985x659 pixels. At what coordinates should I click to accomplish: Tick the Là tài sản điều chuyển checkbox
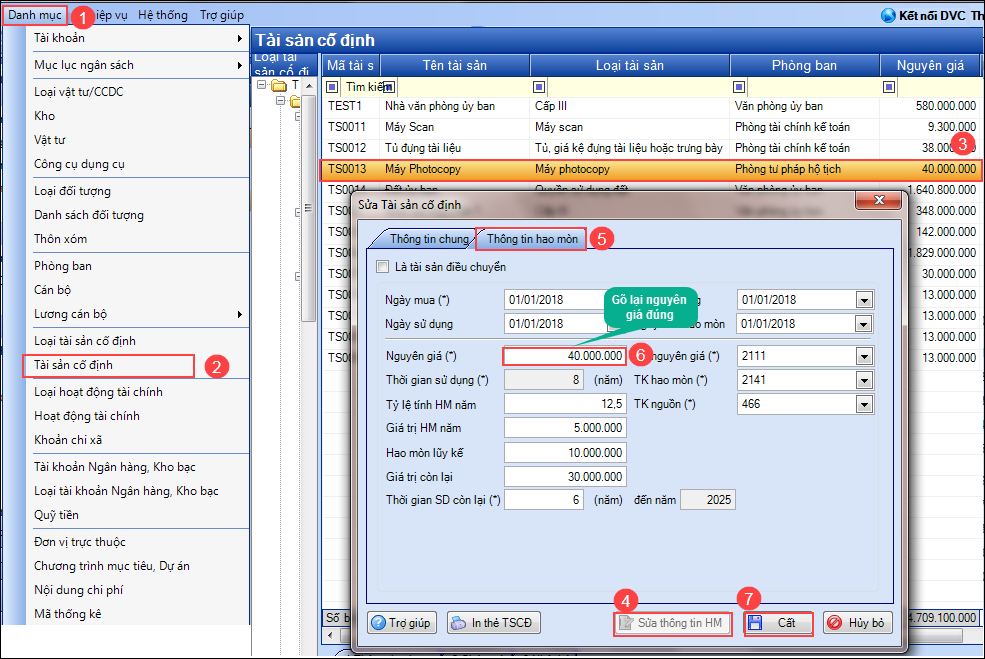point(382,266)
